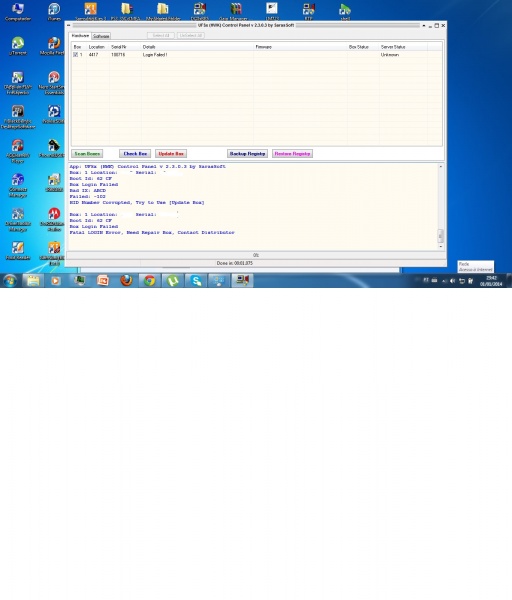Viewport: 512px width, 600px height.
Task: Click the Scan Boxes button
Action: pyautogui.click(x=87, y=153)
